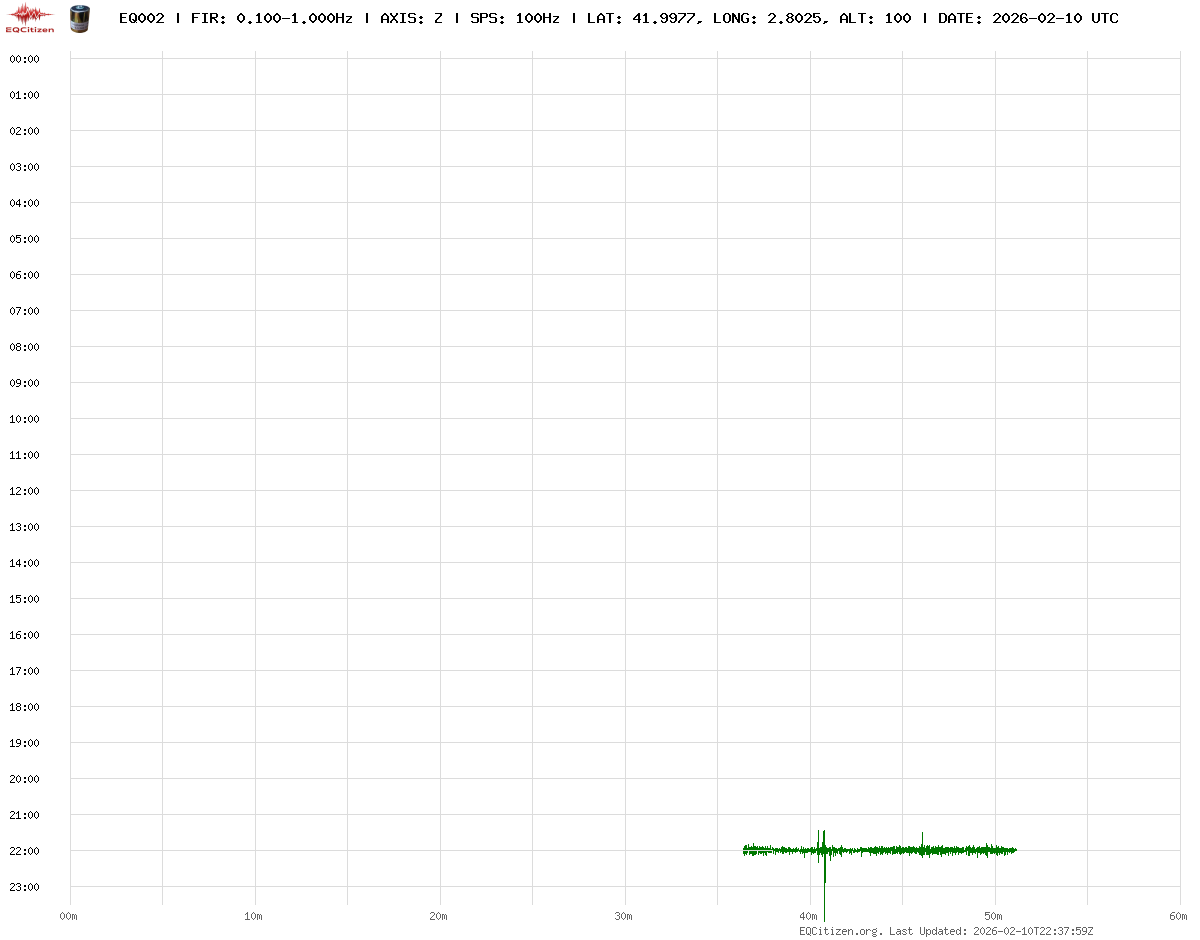Select the FIR 0.100-1.000Hz filter label
The width and height of the screenshot is (1200, 940).
271,19
